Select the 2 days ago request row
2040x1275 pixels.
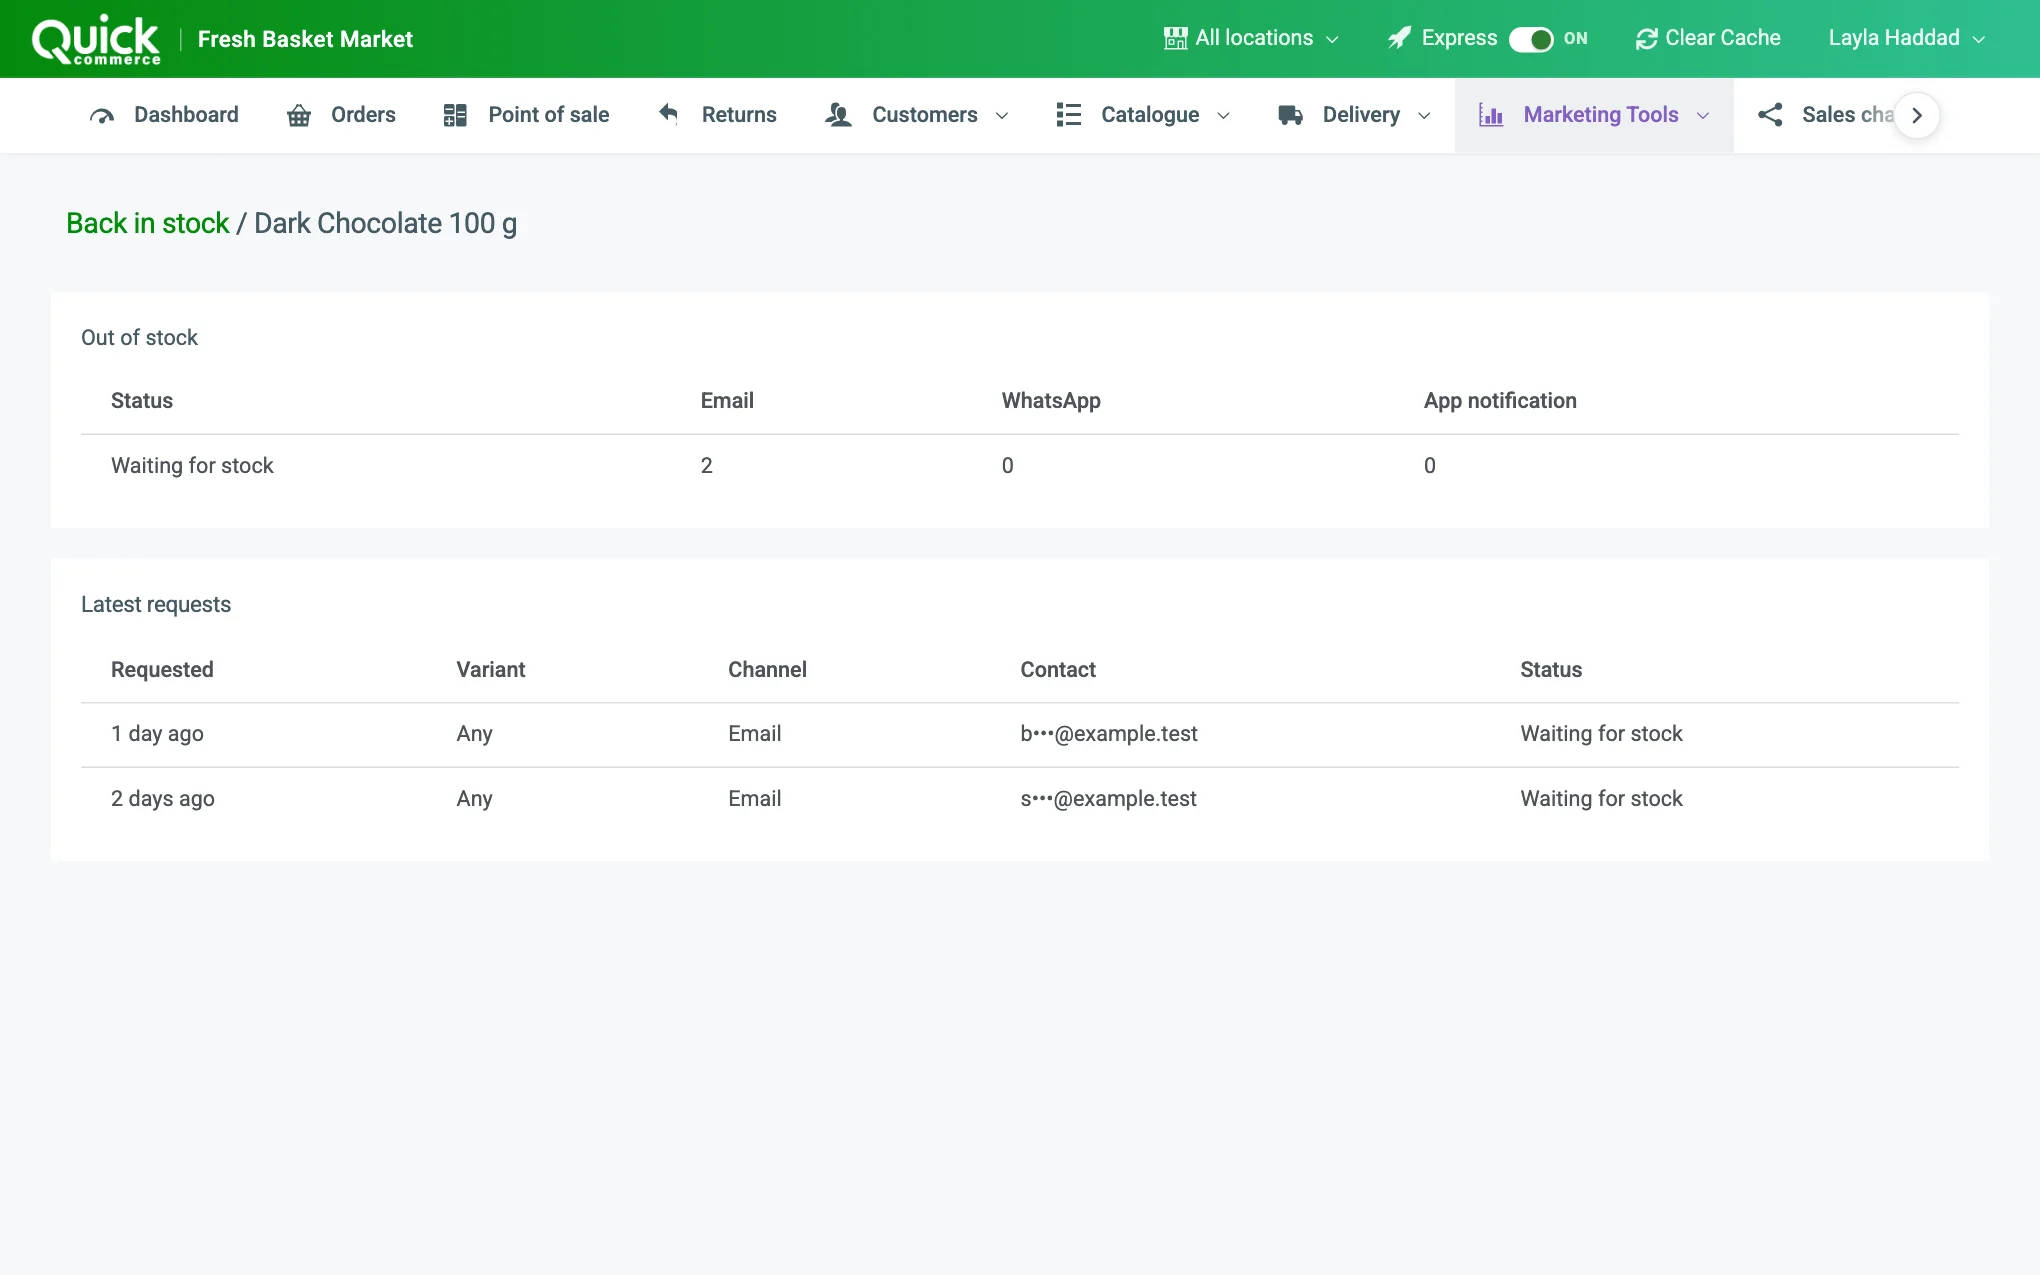[x=1020, y=799]
